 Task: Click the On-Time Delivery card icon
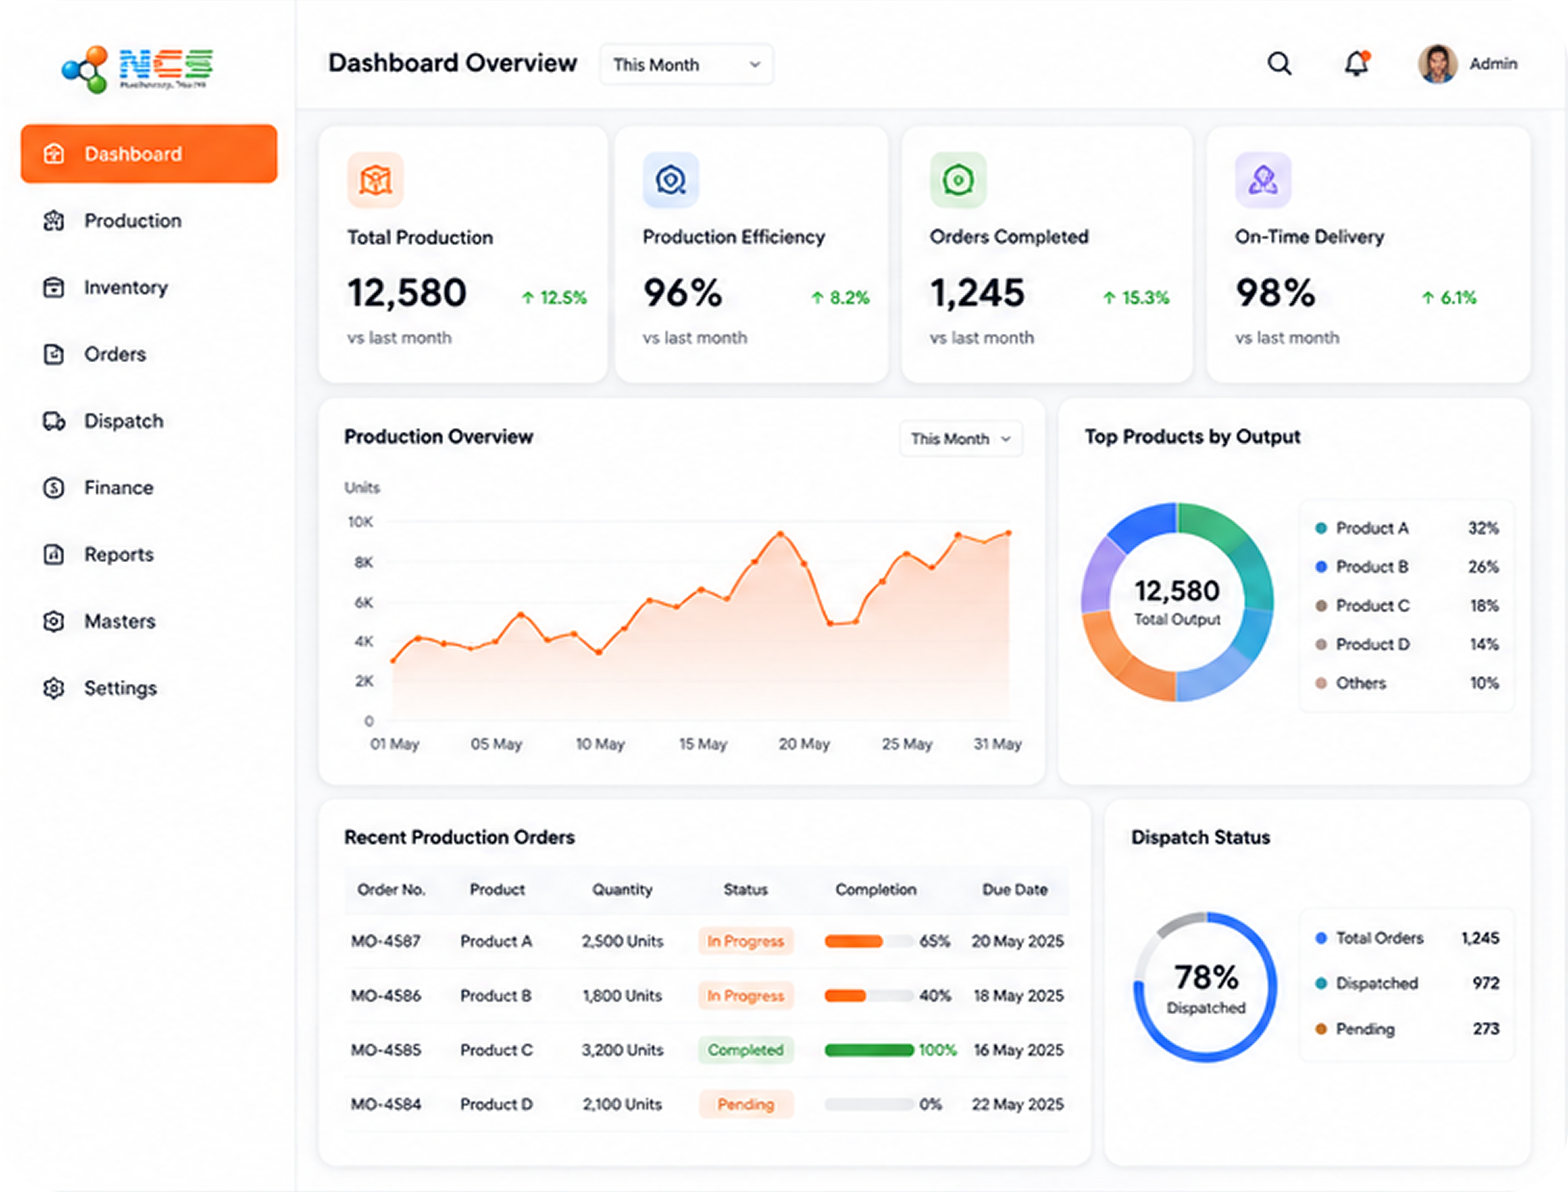click(1263, 180)
